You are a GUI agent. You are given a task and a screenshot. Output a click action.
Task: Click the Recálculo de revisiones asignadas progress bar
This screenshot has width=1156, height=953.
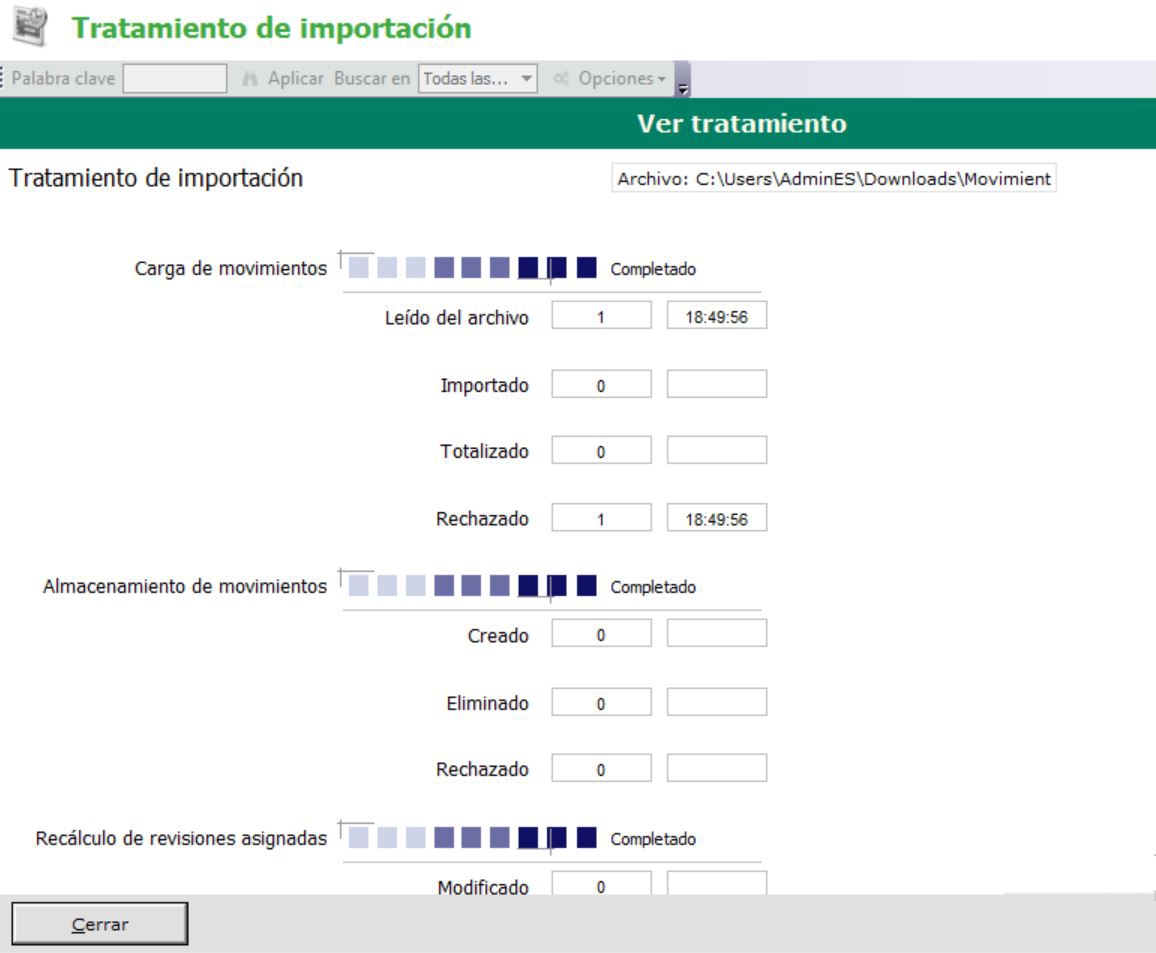point(474,838)
